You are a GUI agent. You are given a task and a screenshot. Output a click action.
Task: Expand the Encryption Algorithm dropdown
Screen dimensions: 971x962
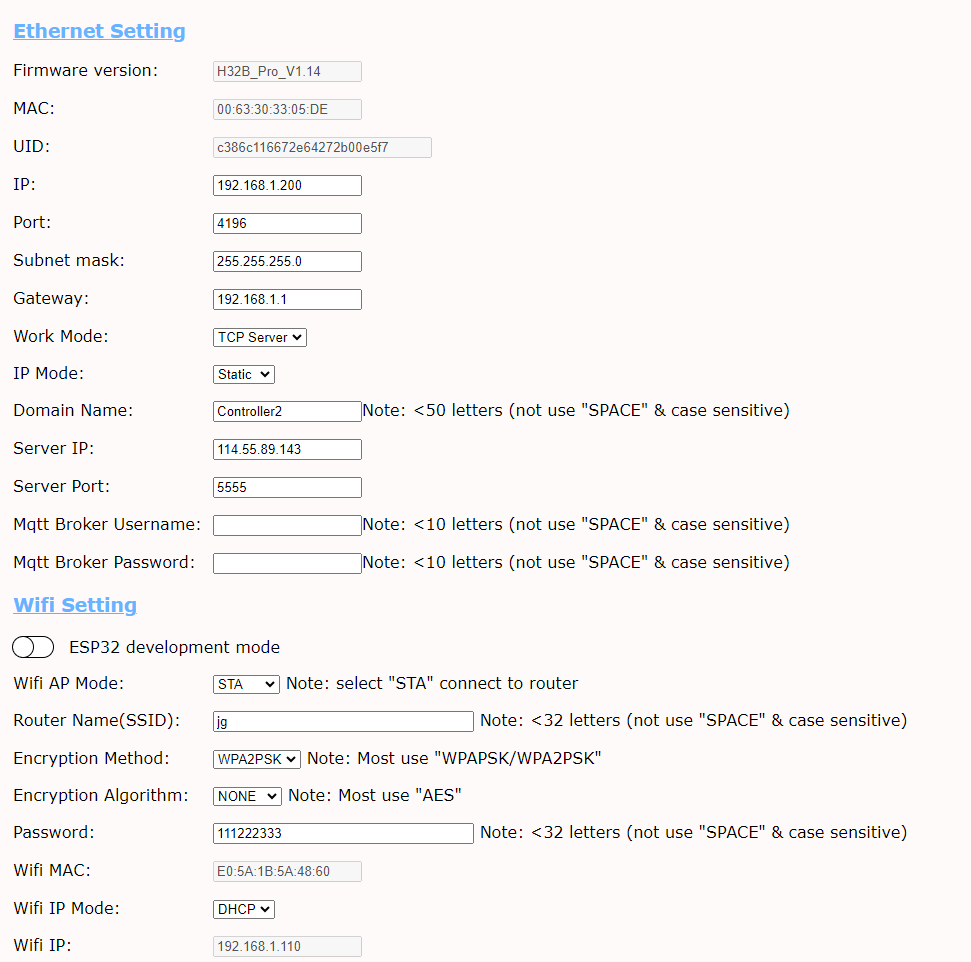[248, 796]
